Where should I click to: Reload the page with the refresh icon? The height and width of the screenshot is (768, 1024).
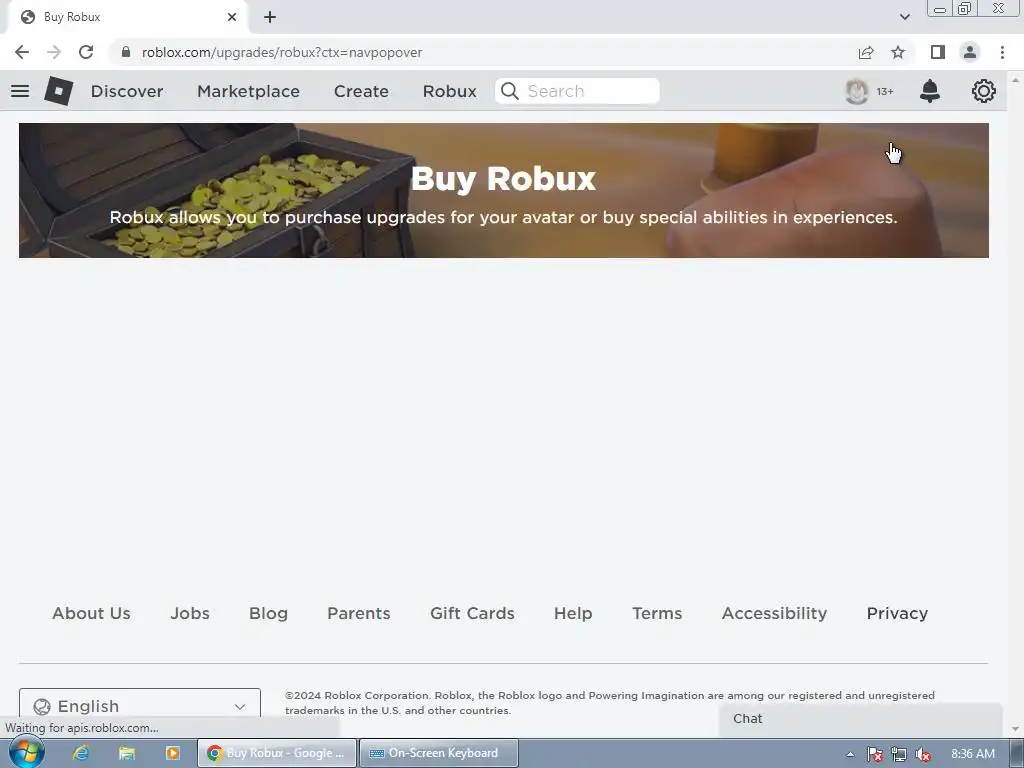86,52
